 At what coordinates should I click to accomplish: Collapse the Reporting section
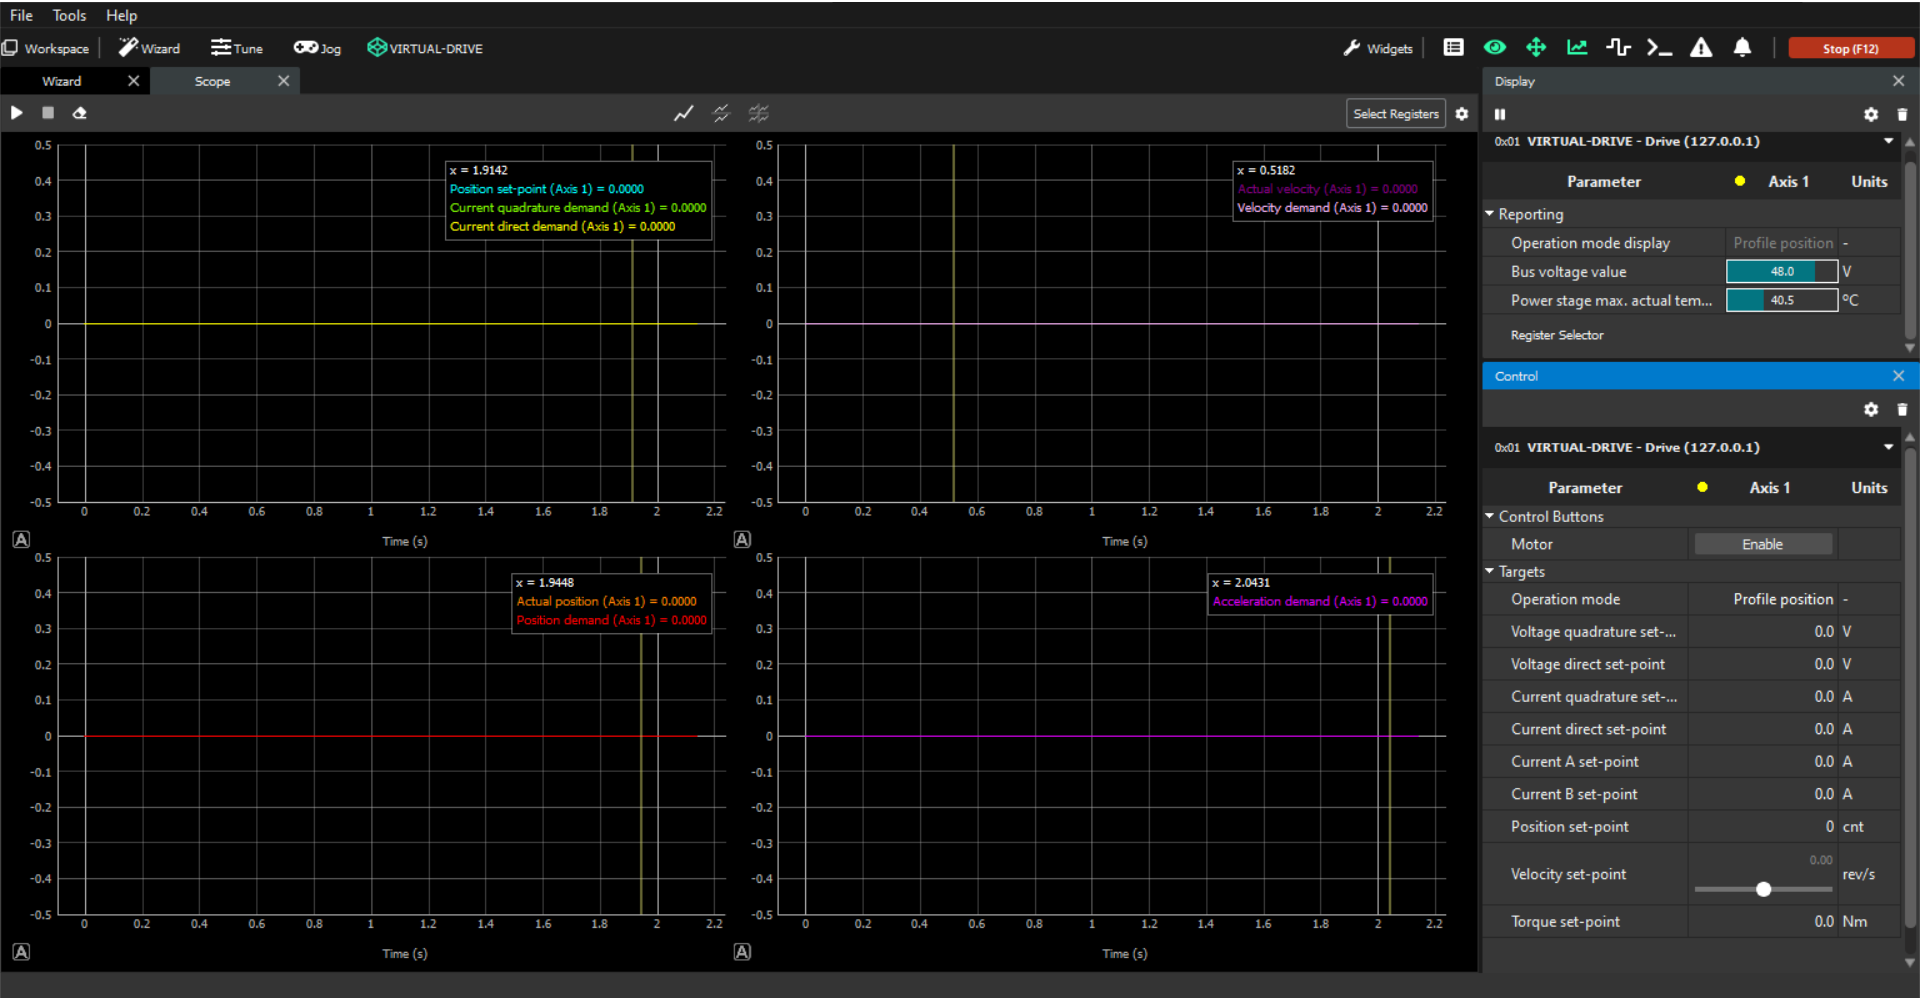pyautogui.click(x=1490, y=214)
